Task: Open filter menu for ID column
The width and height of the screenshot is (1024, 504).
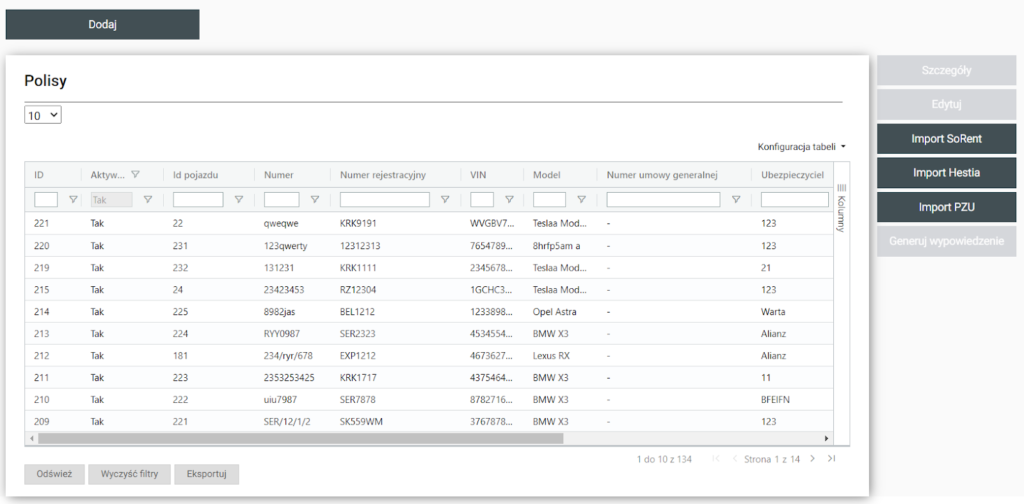Action: click(73, 200)
